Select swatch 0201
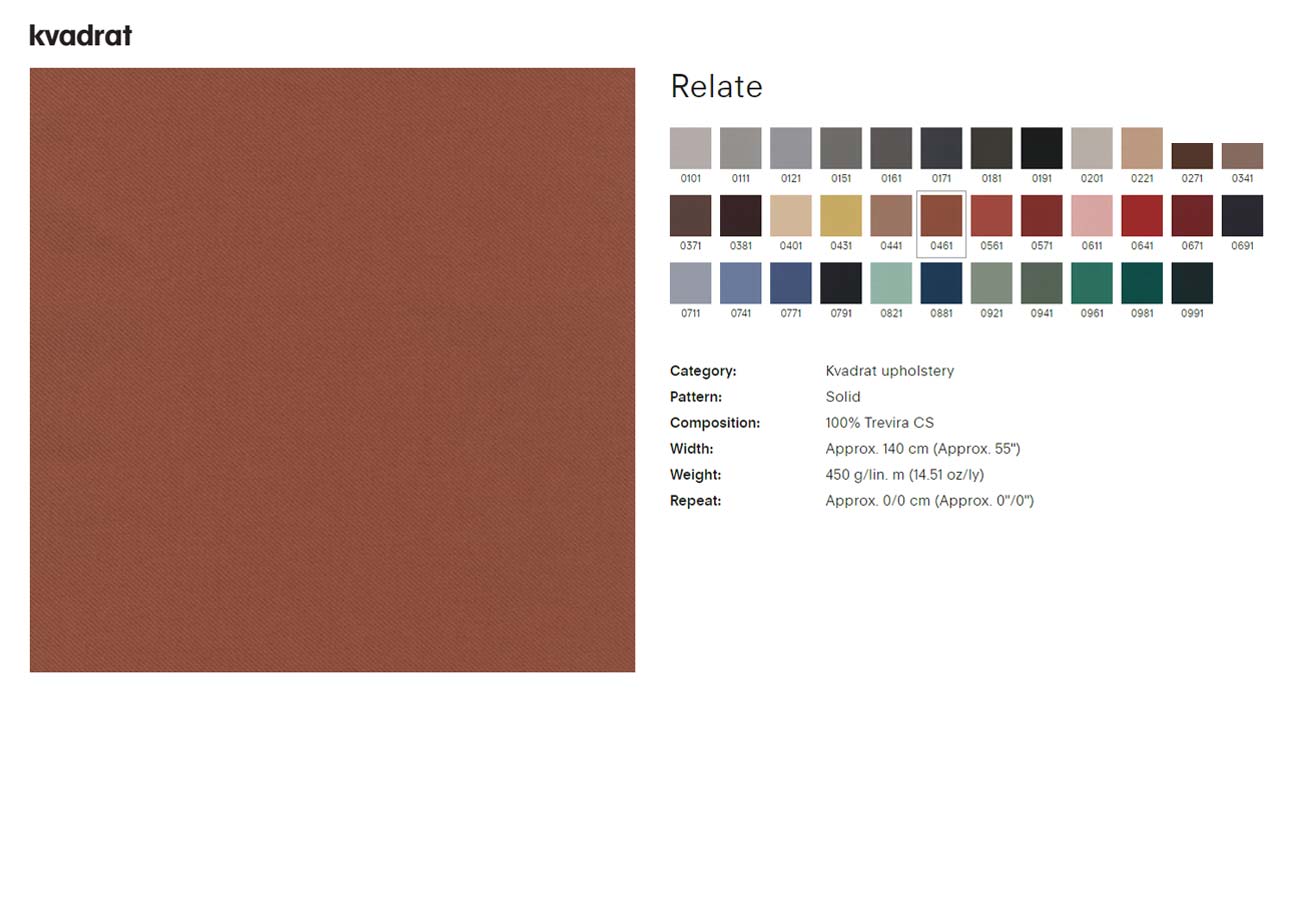This screenshot has height=920, width=1300. [x=1092, y=148]
